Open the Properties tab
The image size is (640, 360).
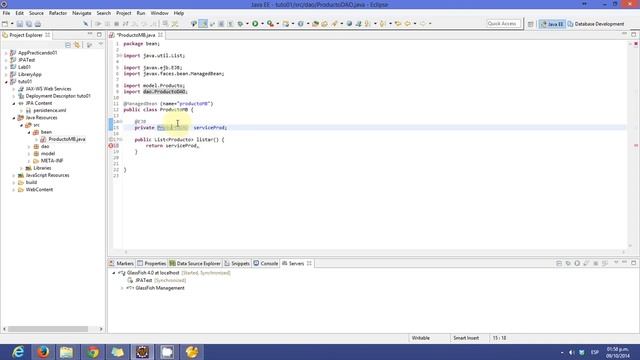click(151, 263)
